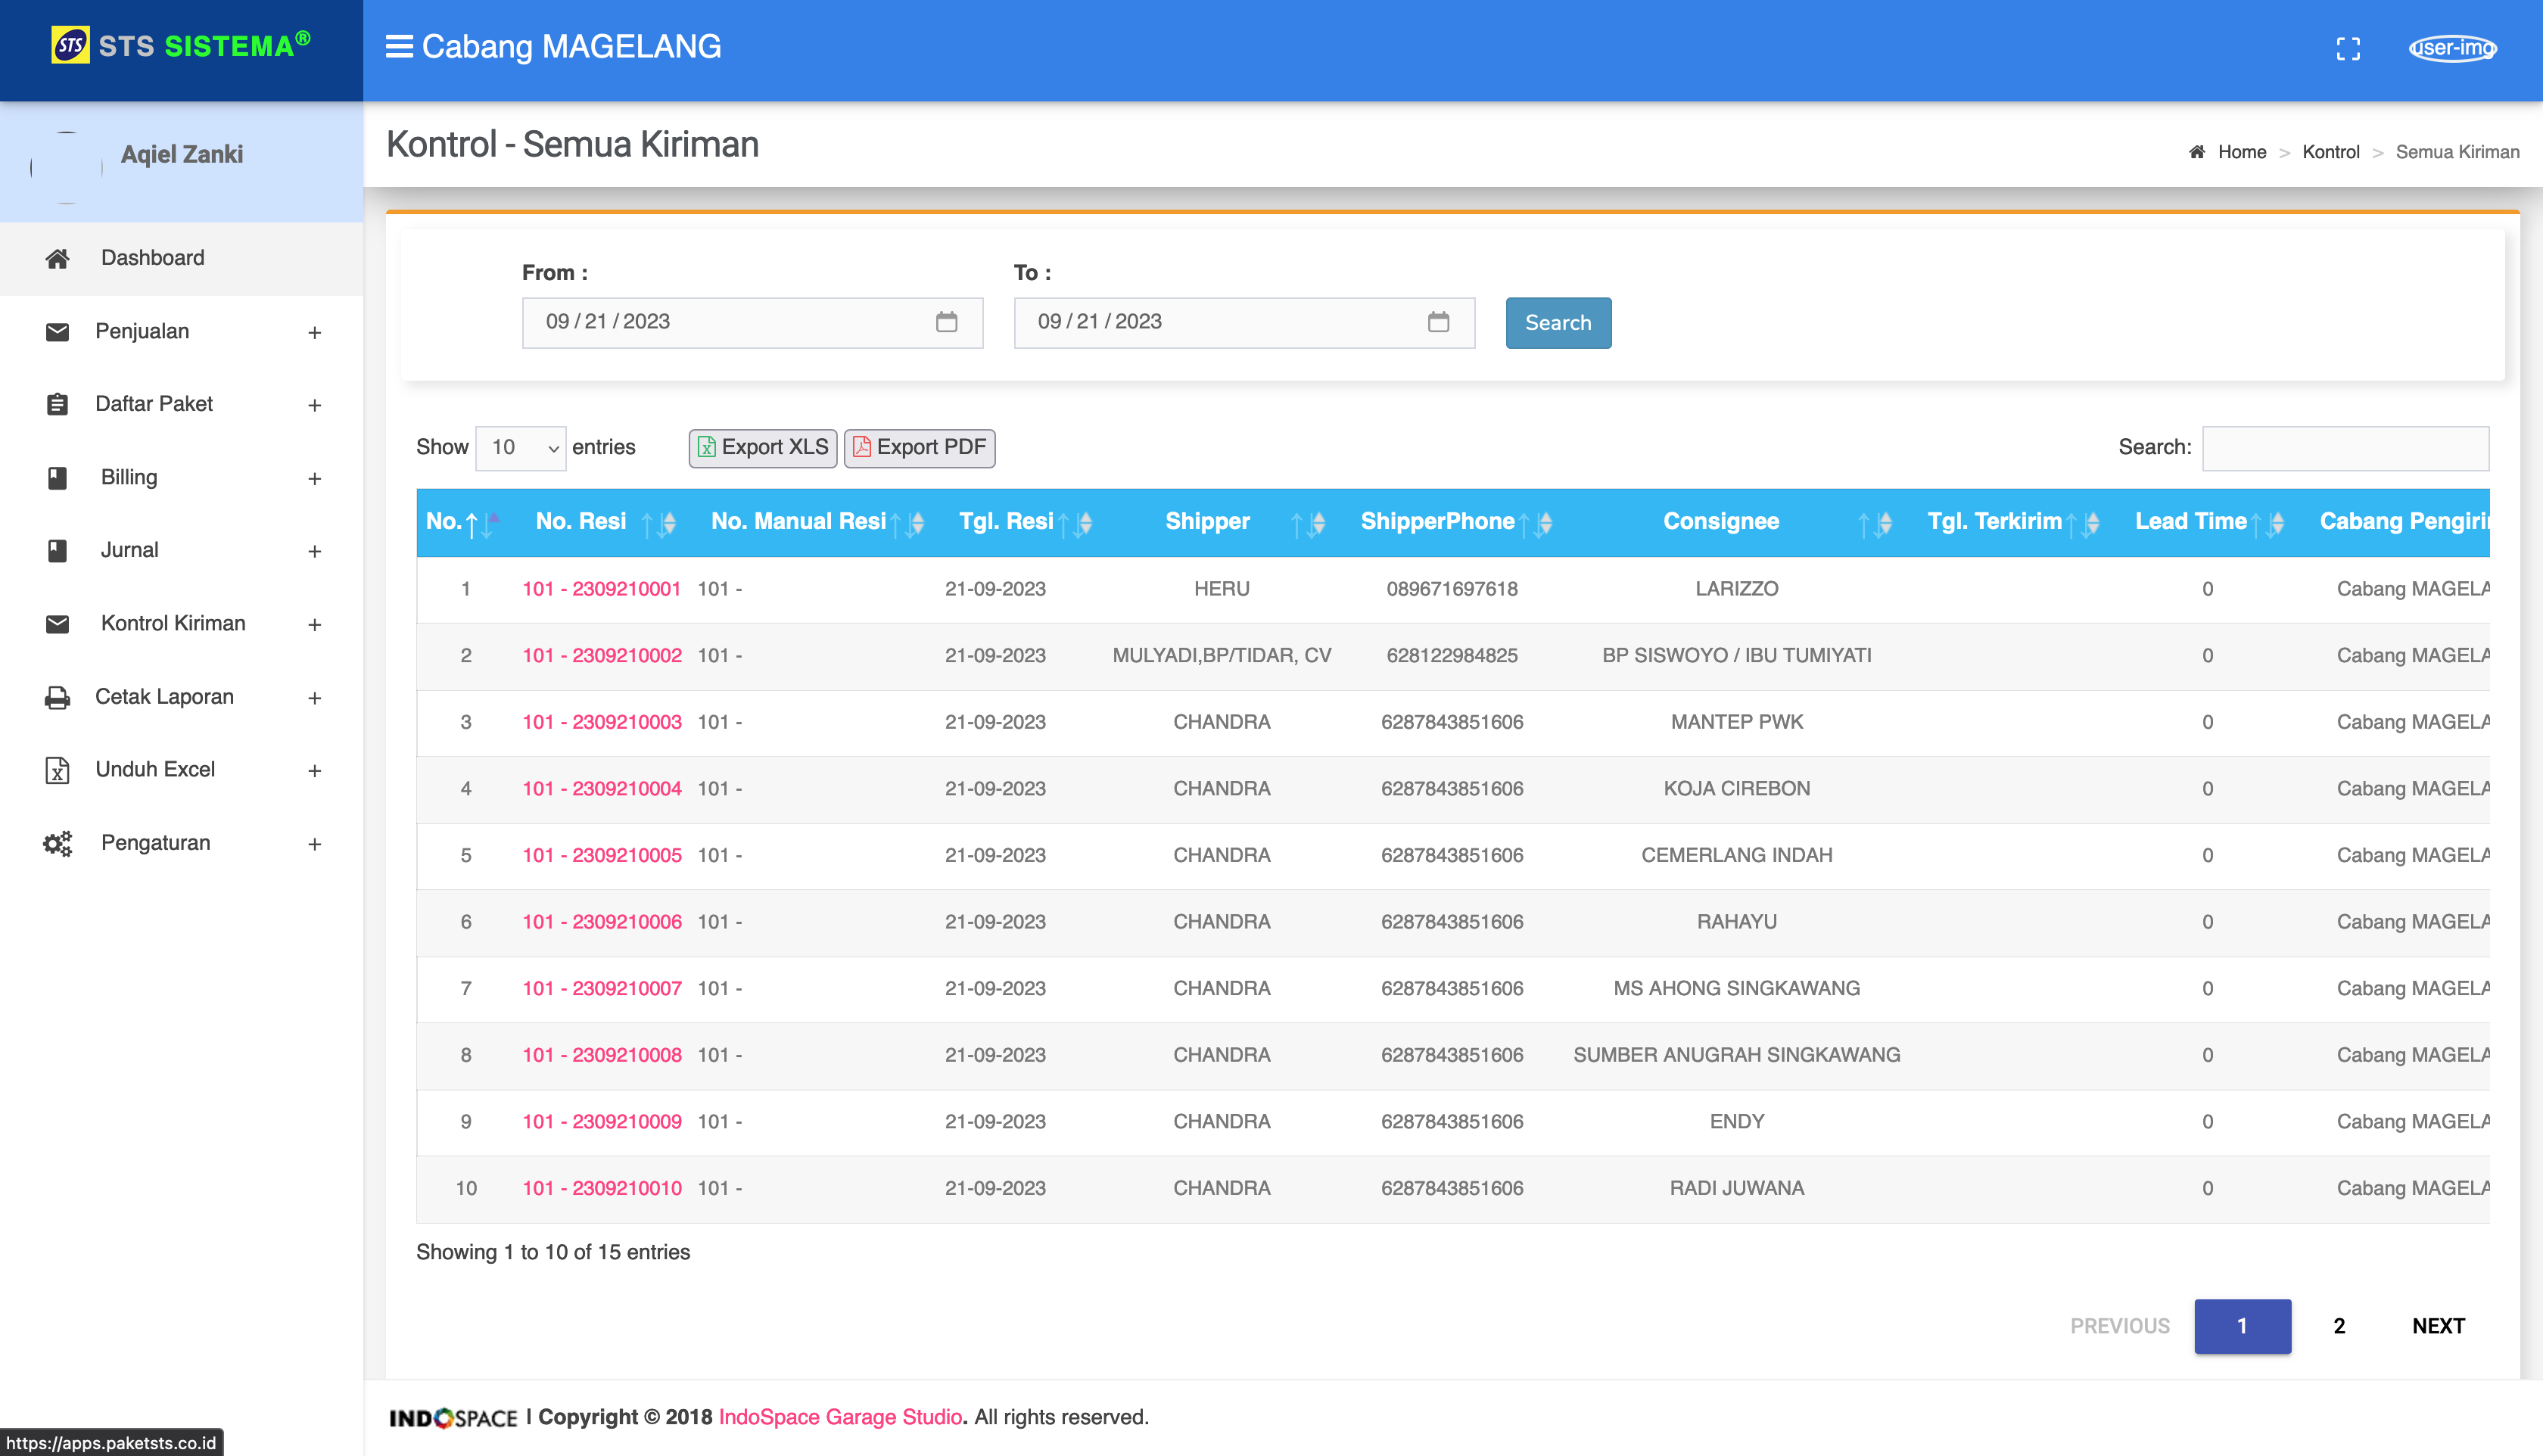Select shipper cell MULYADI,BP/TIDAR, CV

[x=1222, y=655]
